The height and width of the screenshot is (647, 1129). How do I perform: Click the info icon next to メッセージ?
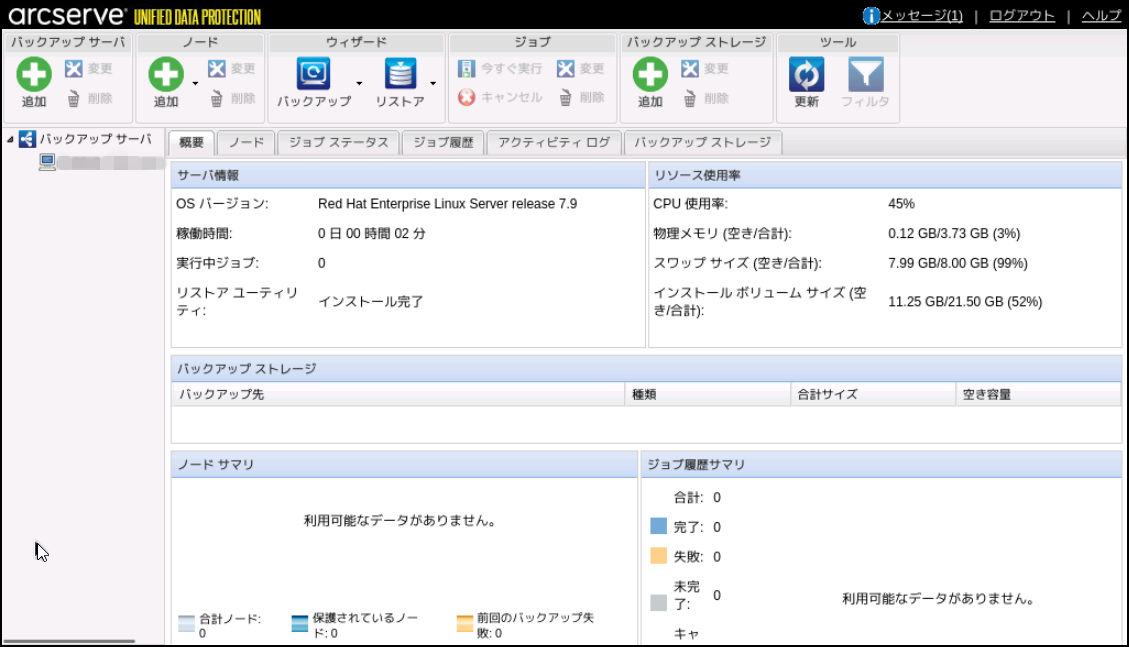tap(871, 16)
